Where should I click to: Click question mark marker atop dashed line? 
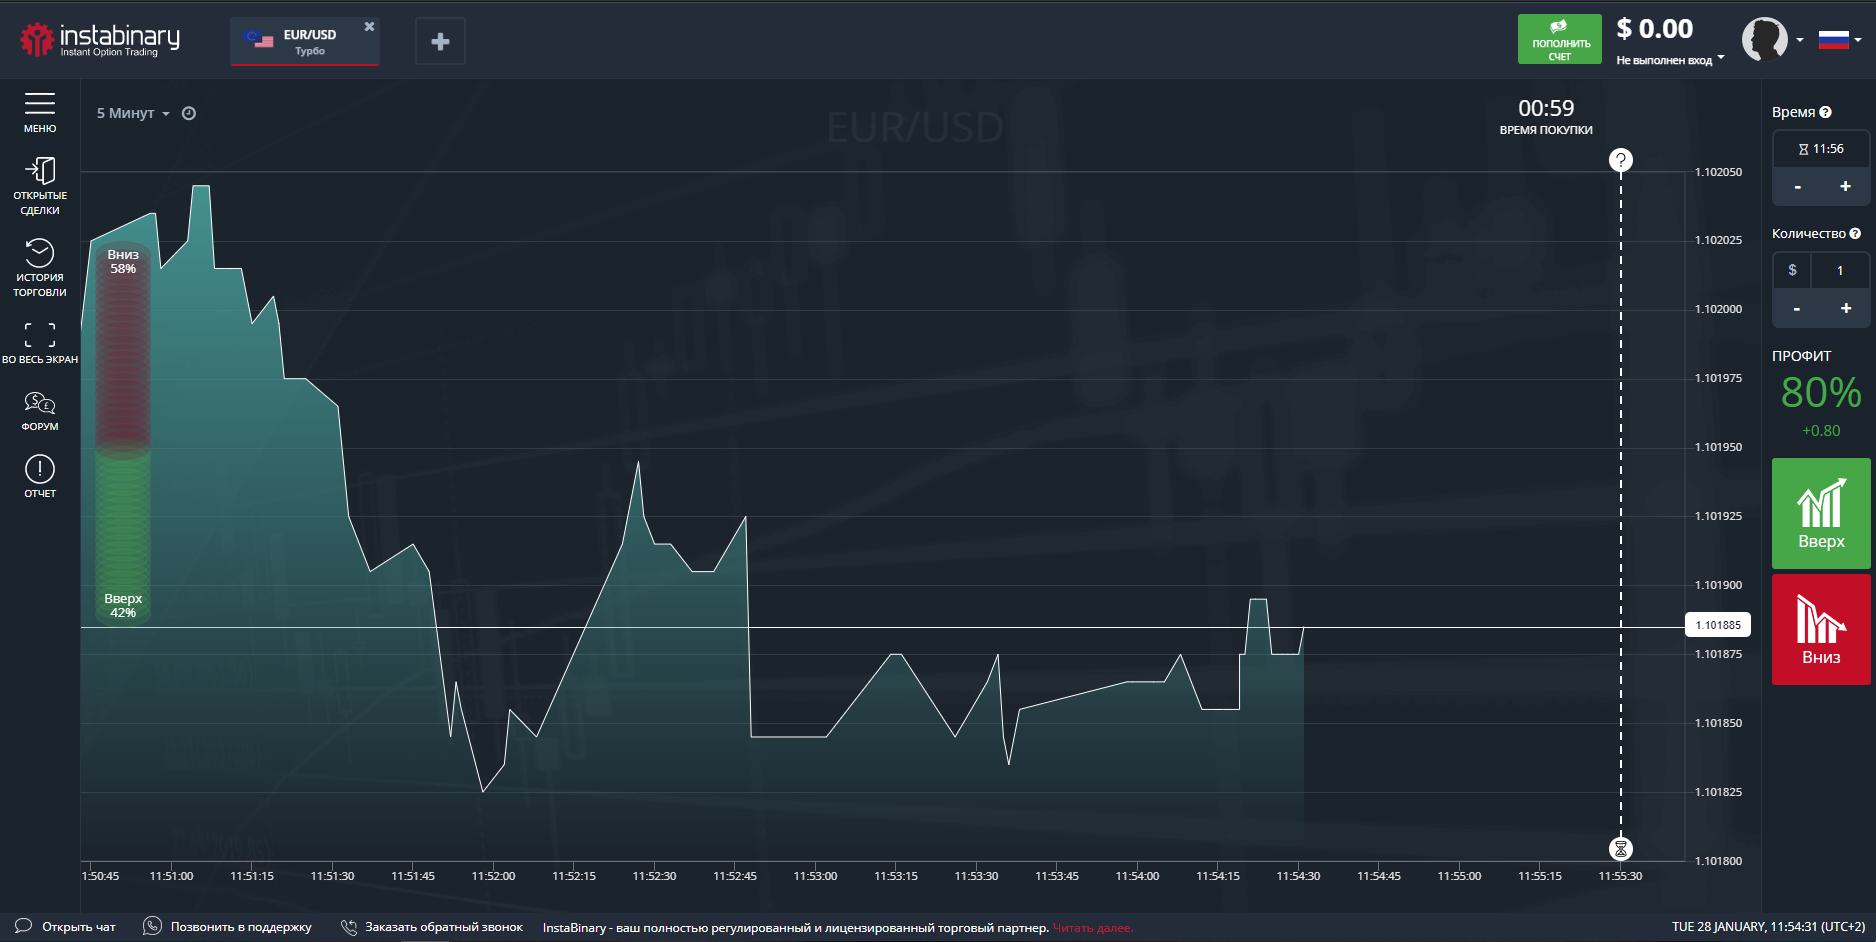pyautogui.click(x=1620, y=160)
